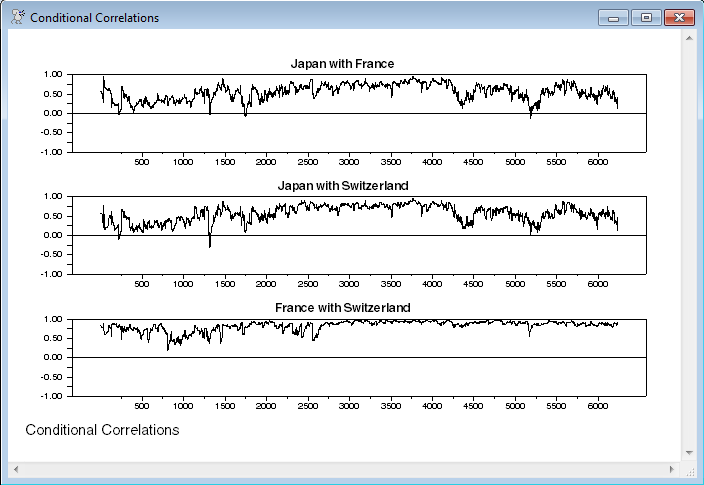The height and width of the screenshot is (485, 704).
Task: Click the 'Conditional Correlations' caption below the charts
Action: pos(102,430)
